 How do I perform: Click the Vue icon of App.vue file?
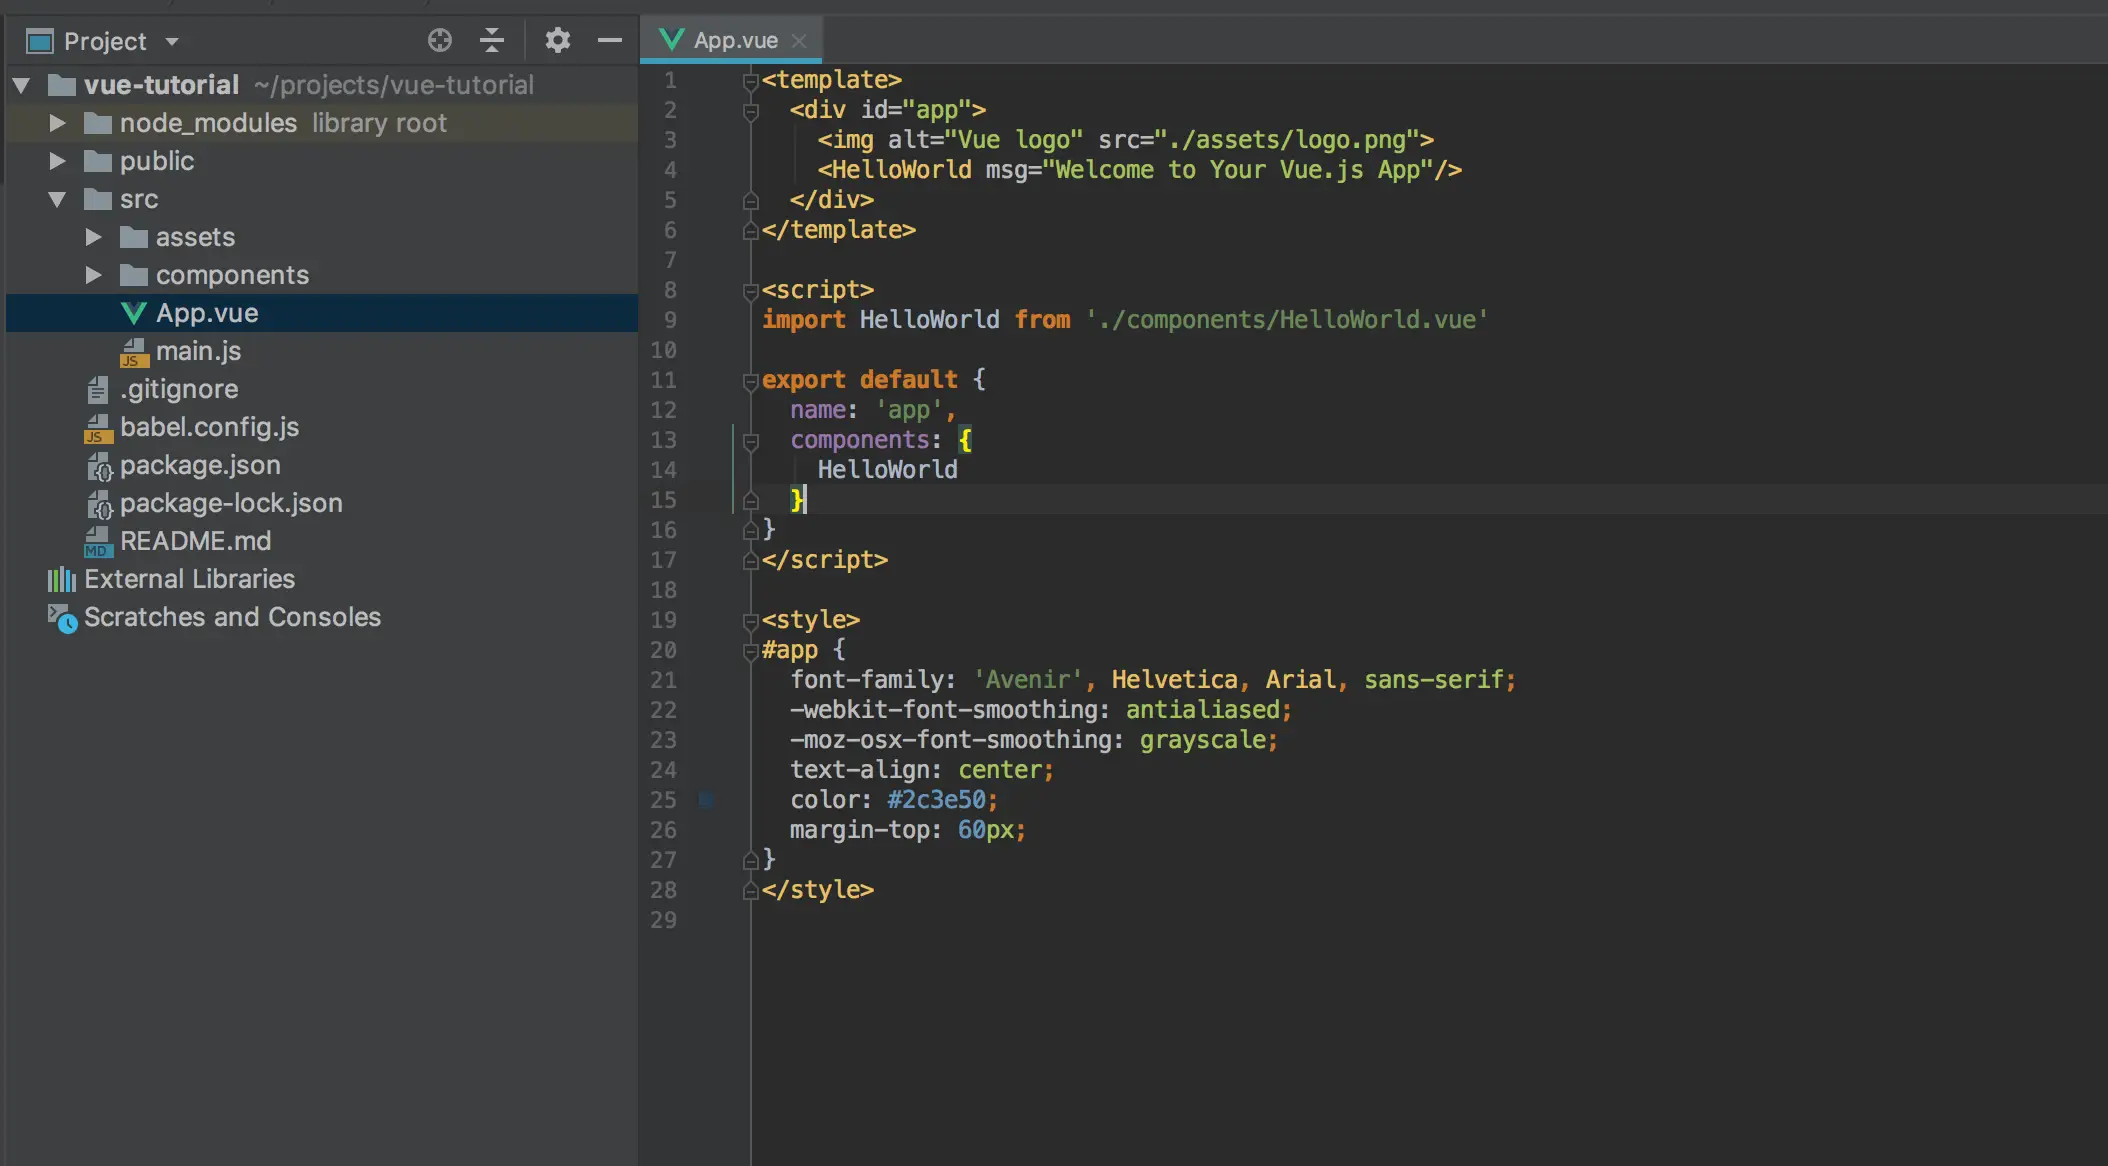[x=133, y=313]
